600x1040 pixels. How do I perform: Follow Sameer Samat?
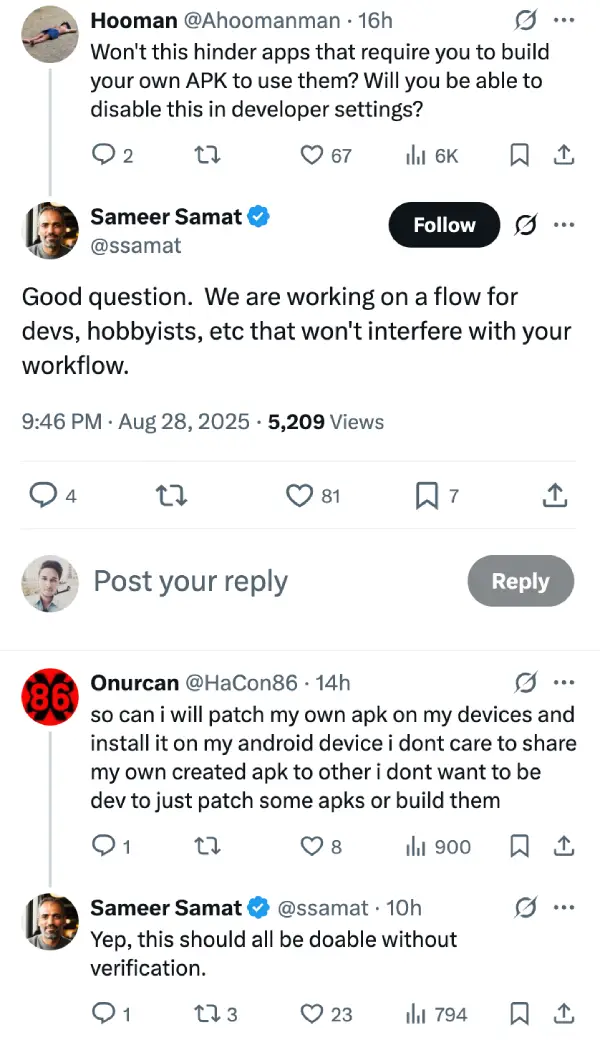coord(444,225)
